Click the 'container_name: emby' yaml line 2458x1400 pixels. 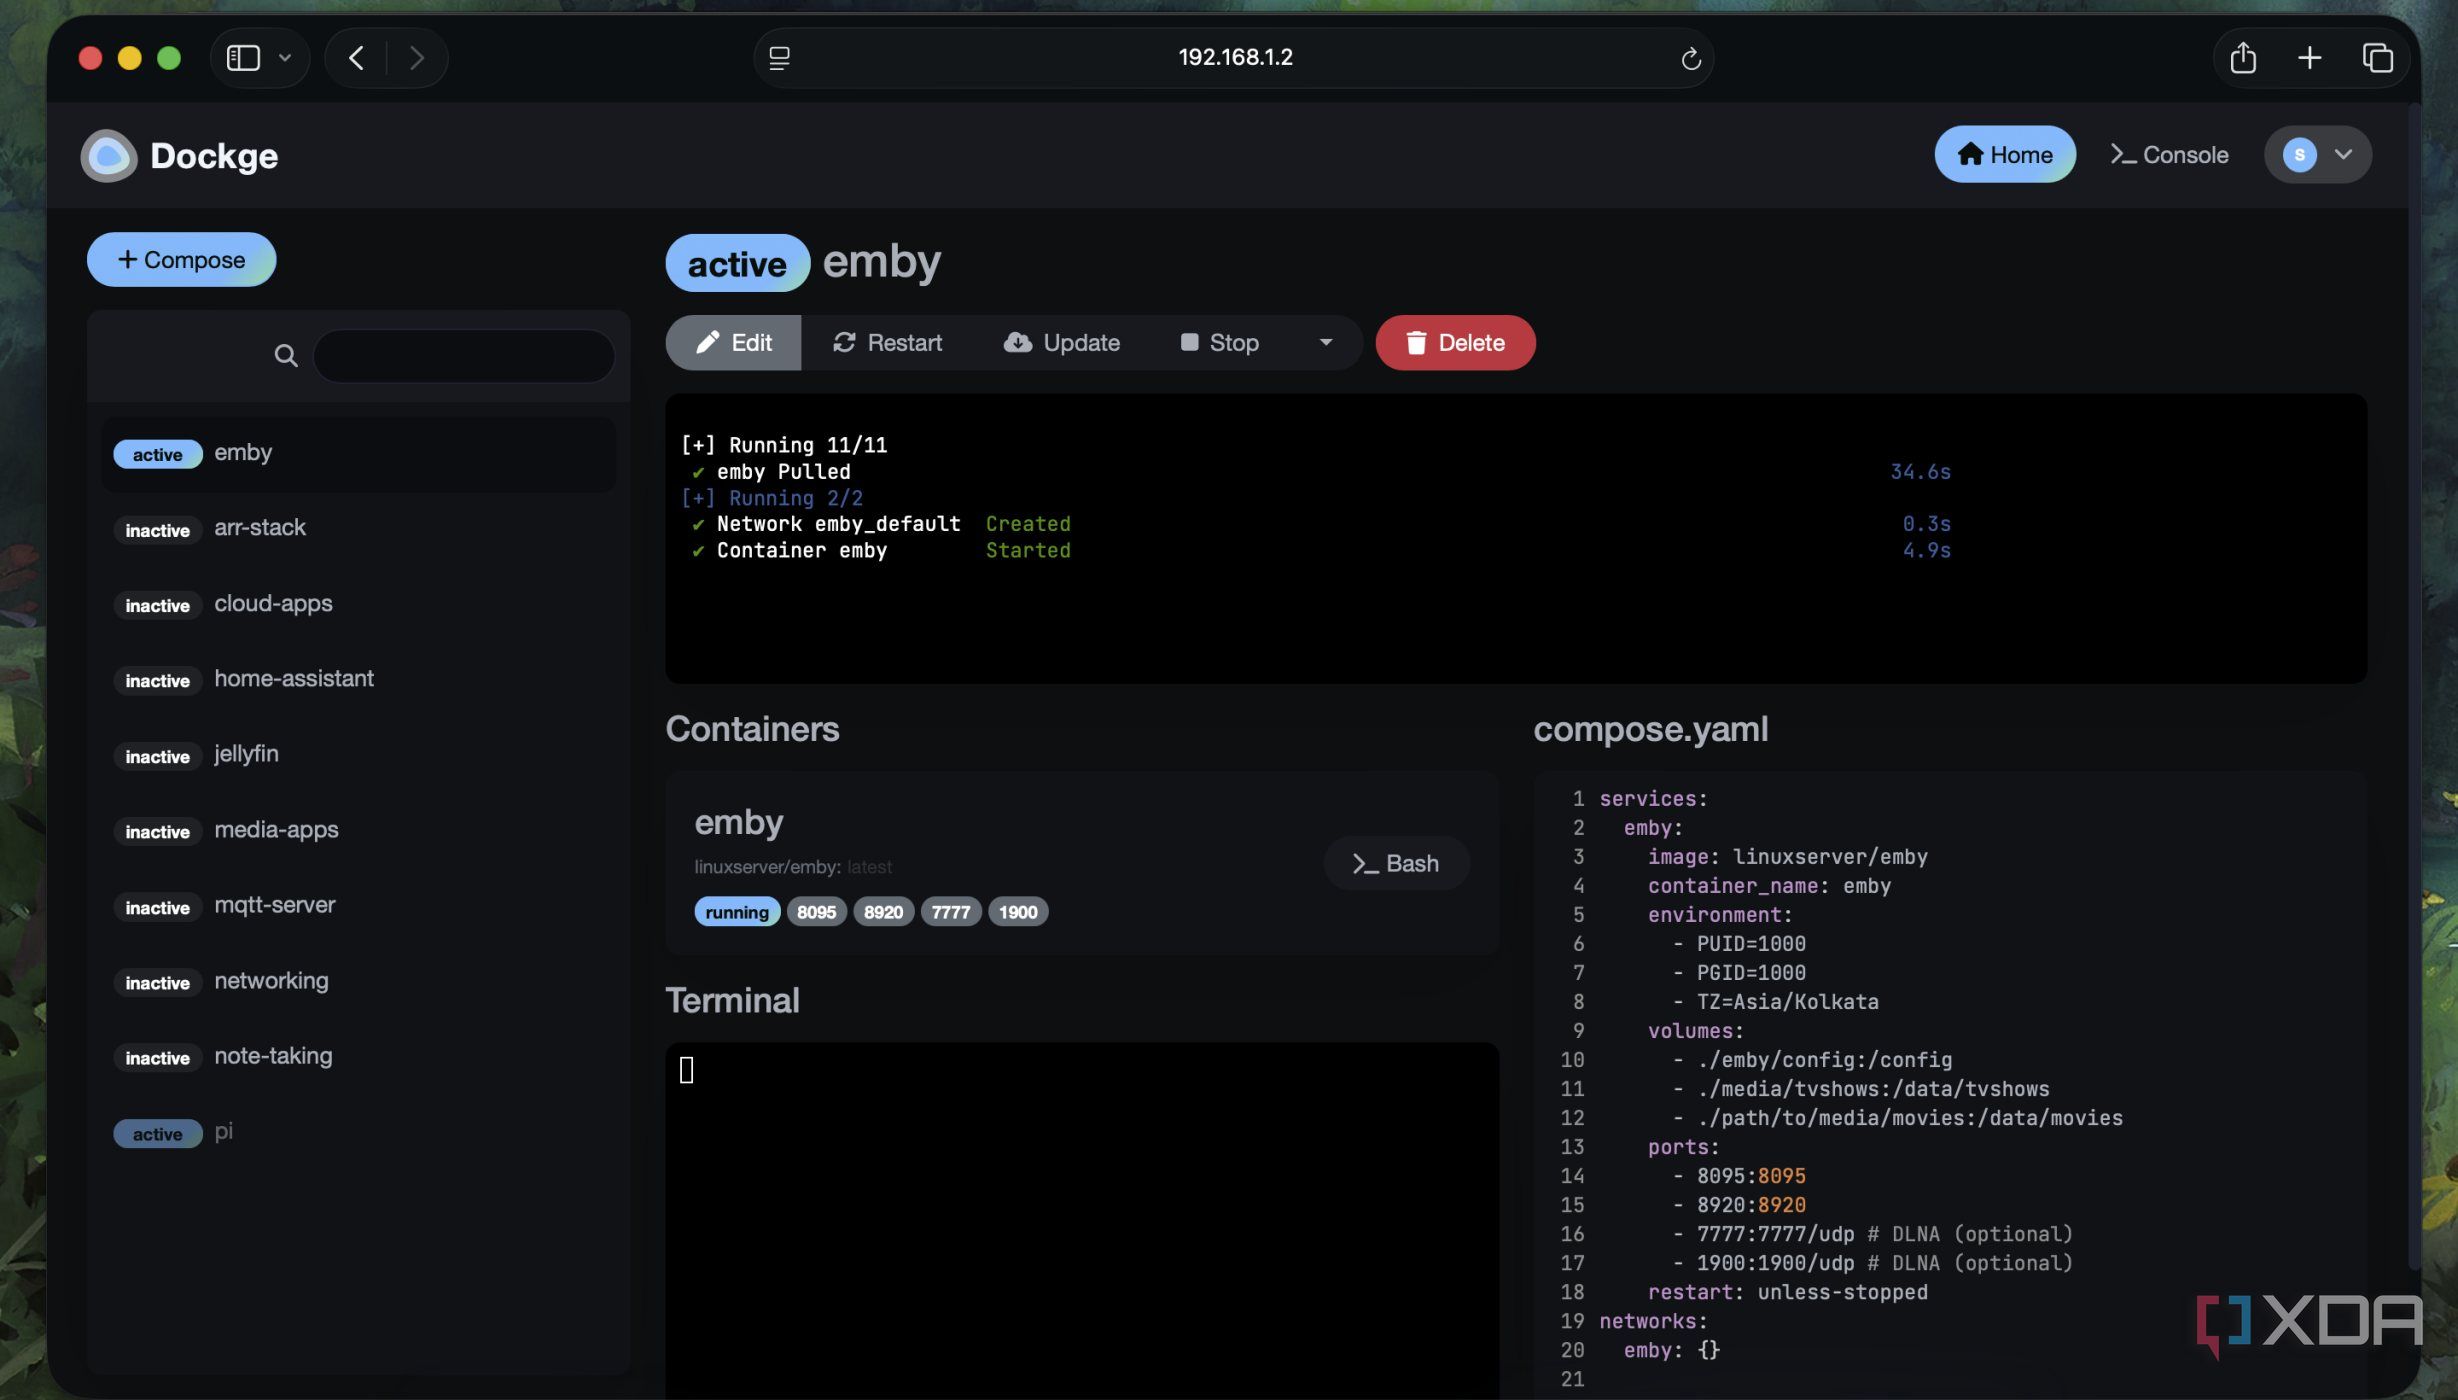1769,886
